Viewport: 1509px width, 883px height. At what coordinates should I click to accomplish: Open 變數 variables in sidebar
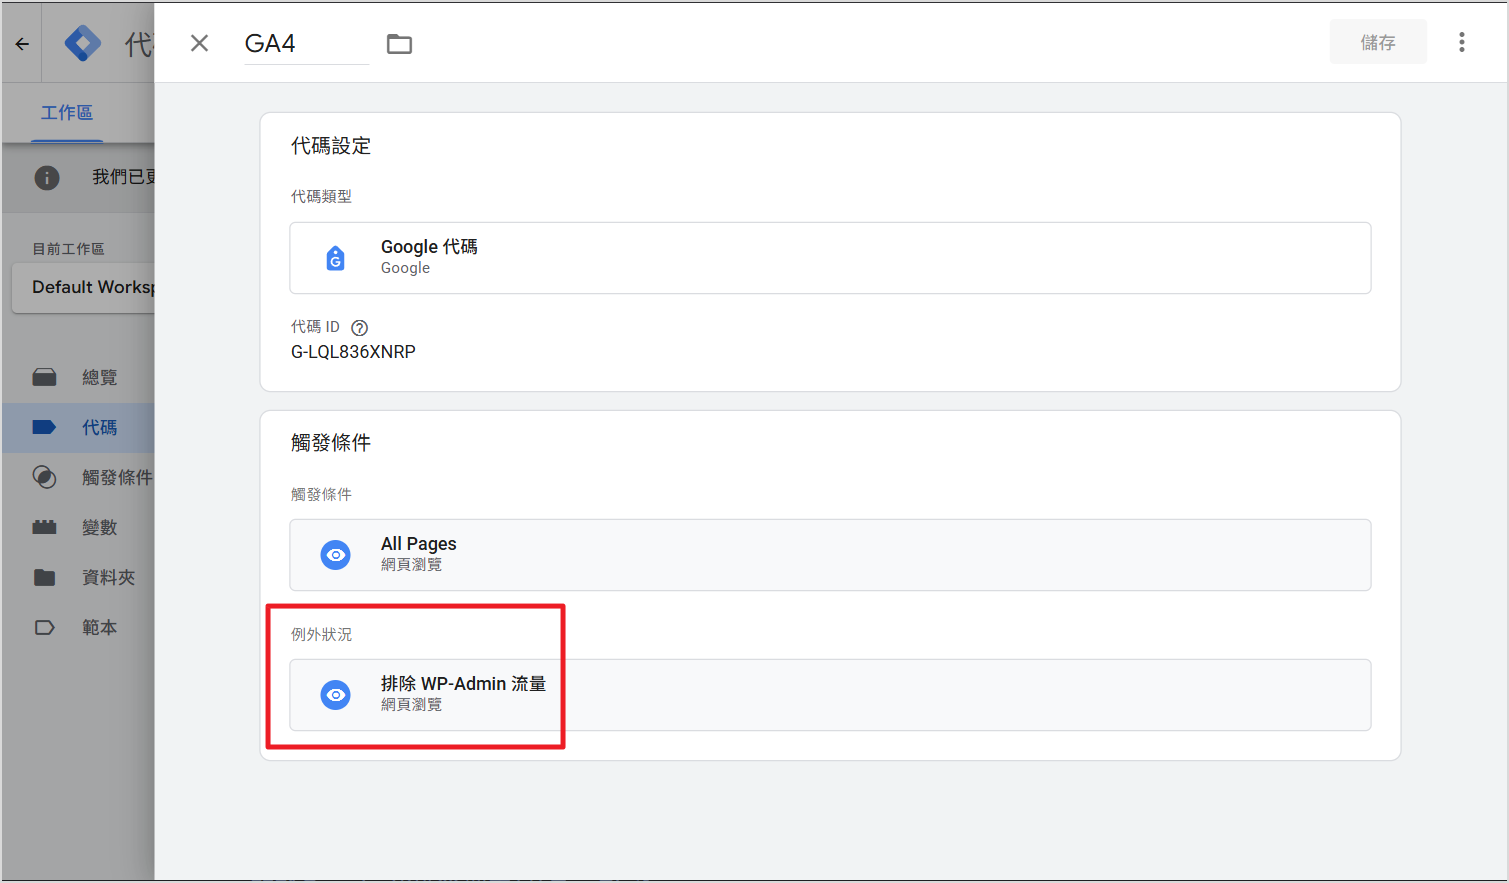point(78,527)
